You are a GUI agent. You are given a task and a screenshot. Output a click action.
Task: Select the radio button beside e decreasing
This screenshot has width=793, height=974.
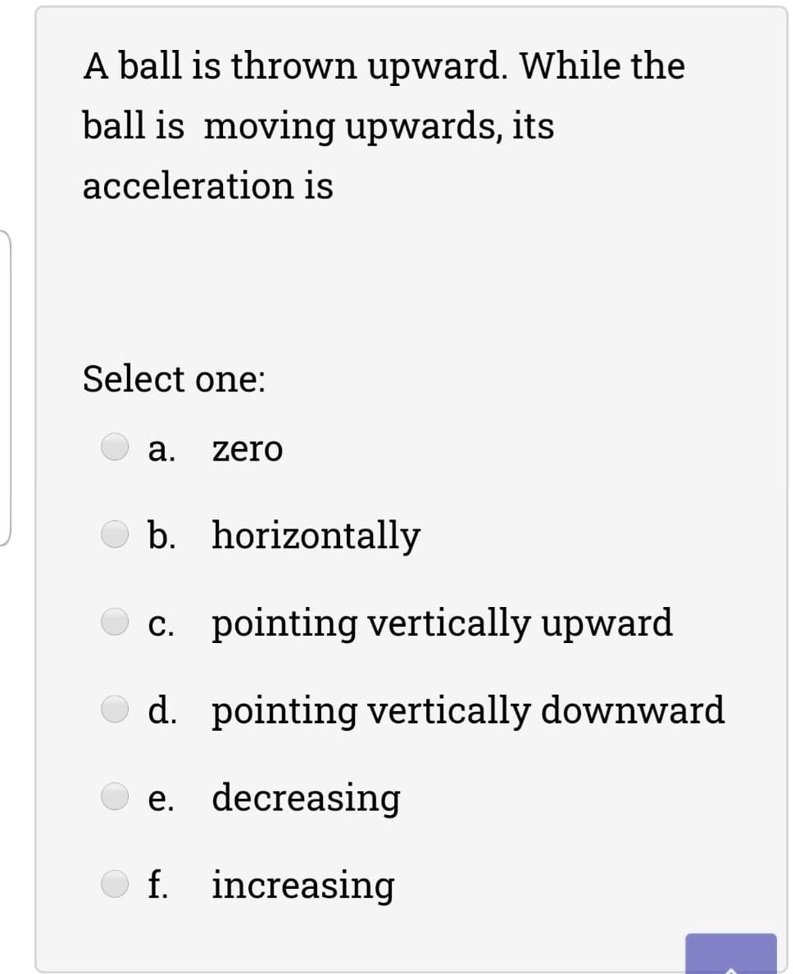pyautogui.click(x=117, y=797)
